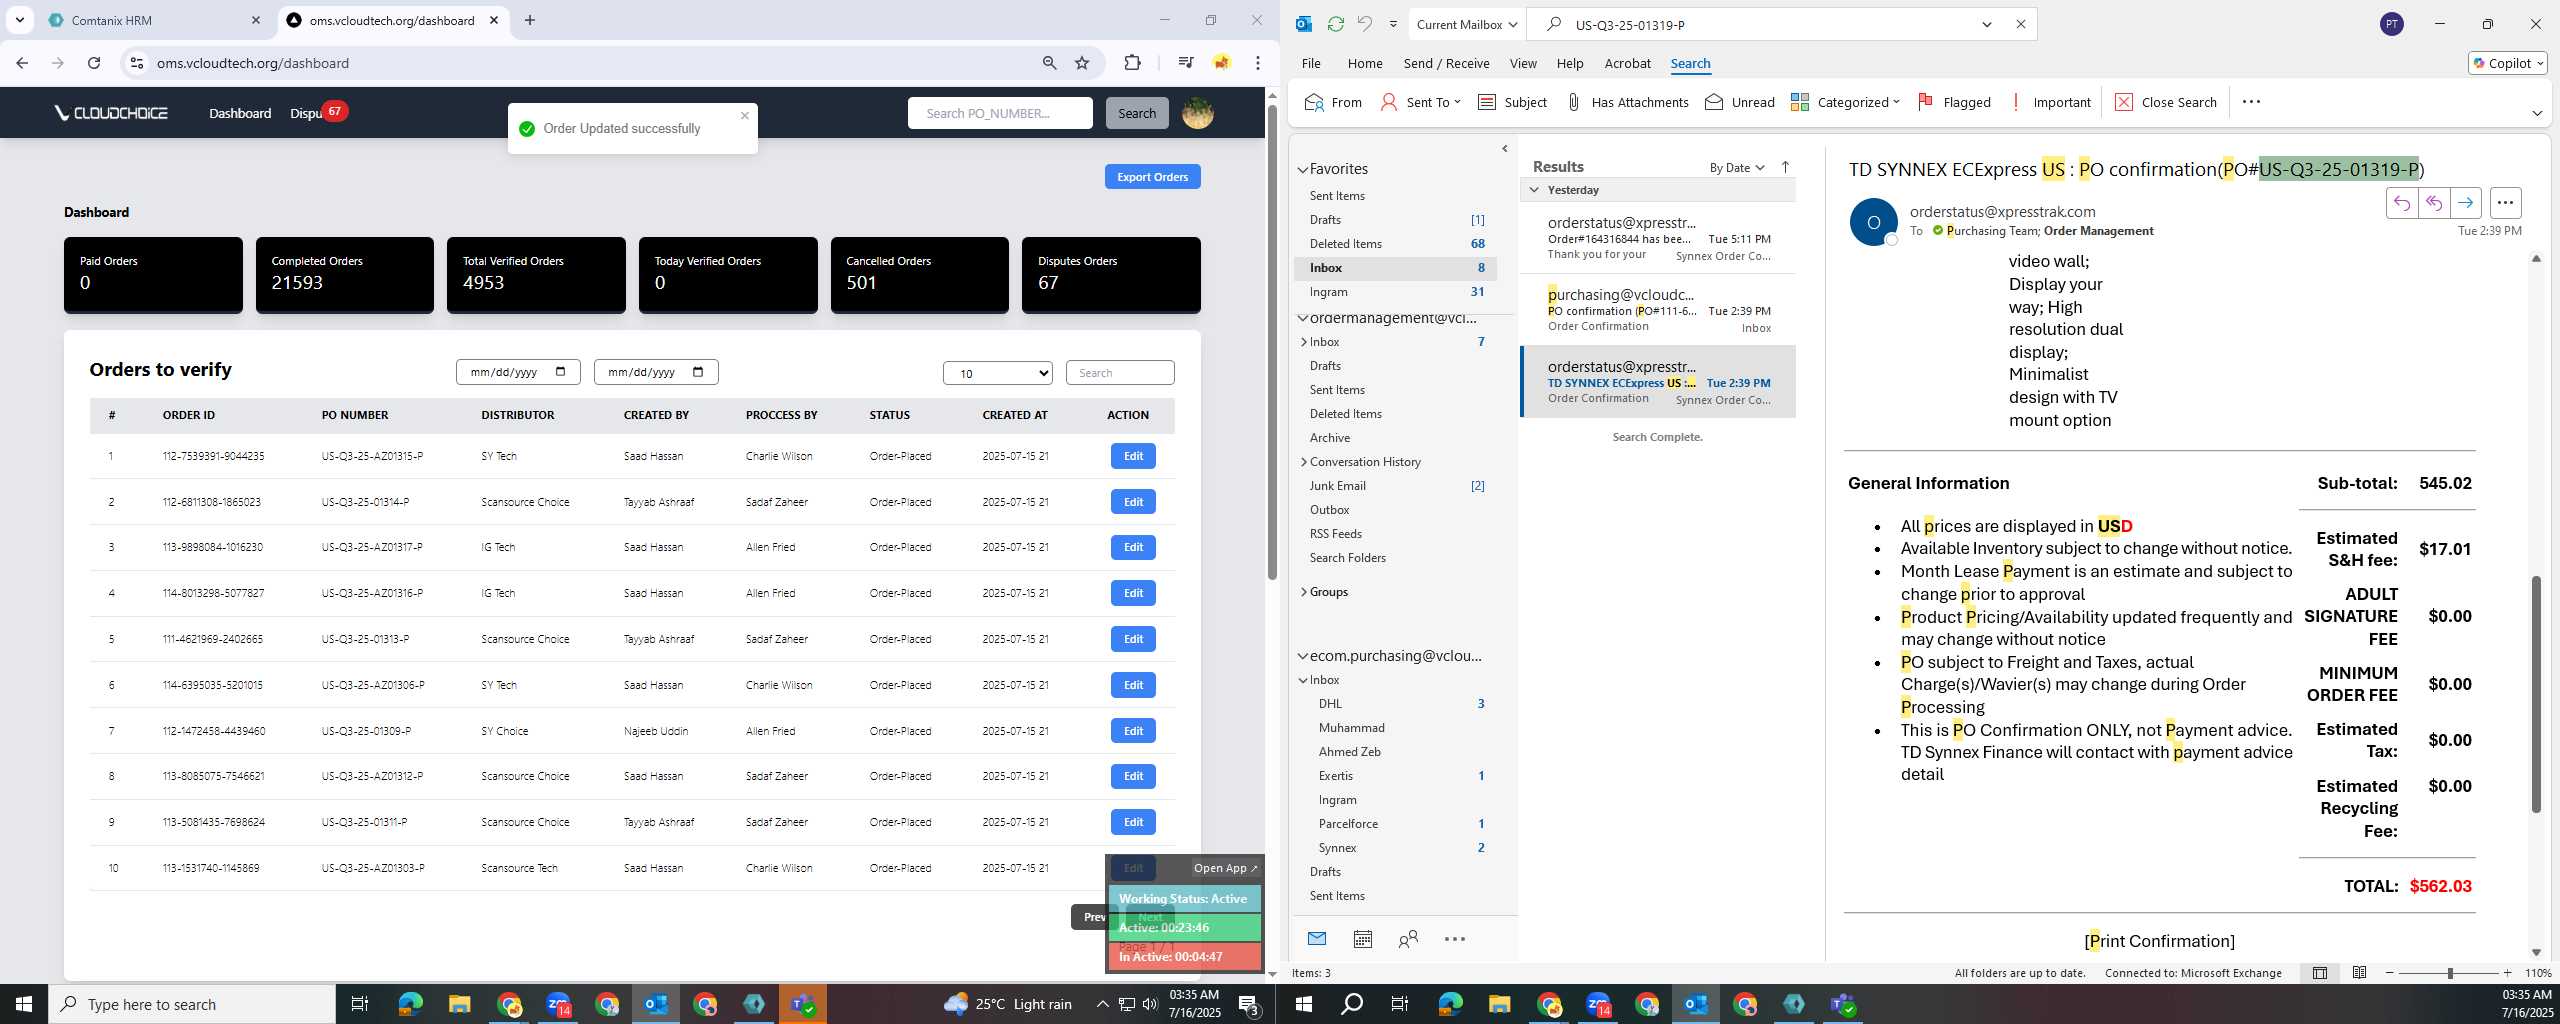Open the rows-per-page dropdown showing 10
The height and width of the screenshot is (1024, 2560).
(998, 373)
